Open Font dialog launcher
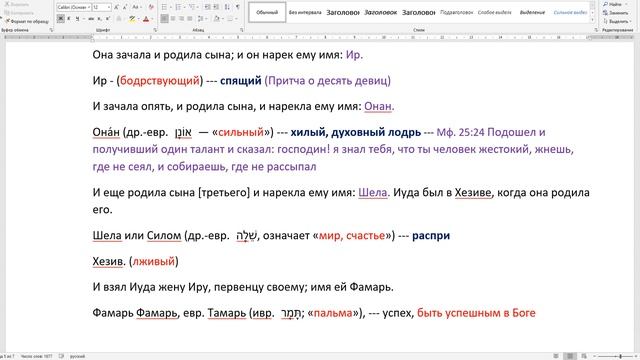Viewport: 640px width, 360px height. click(155, 30)
